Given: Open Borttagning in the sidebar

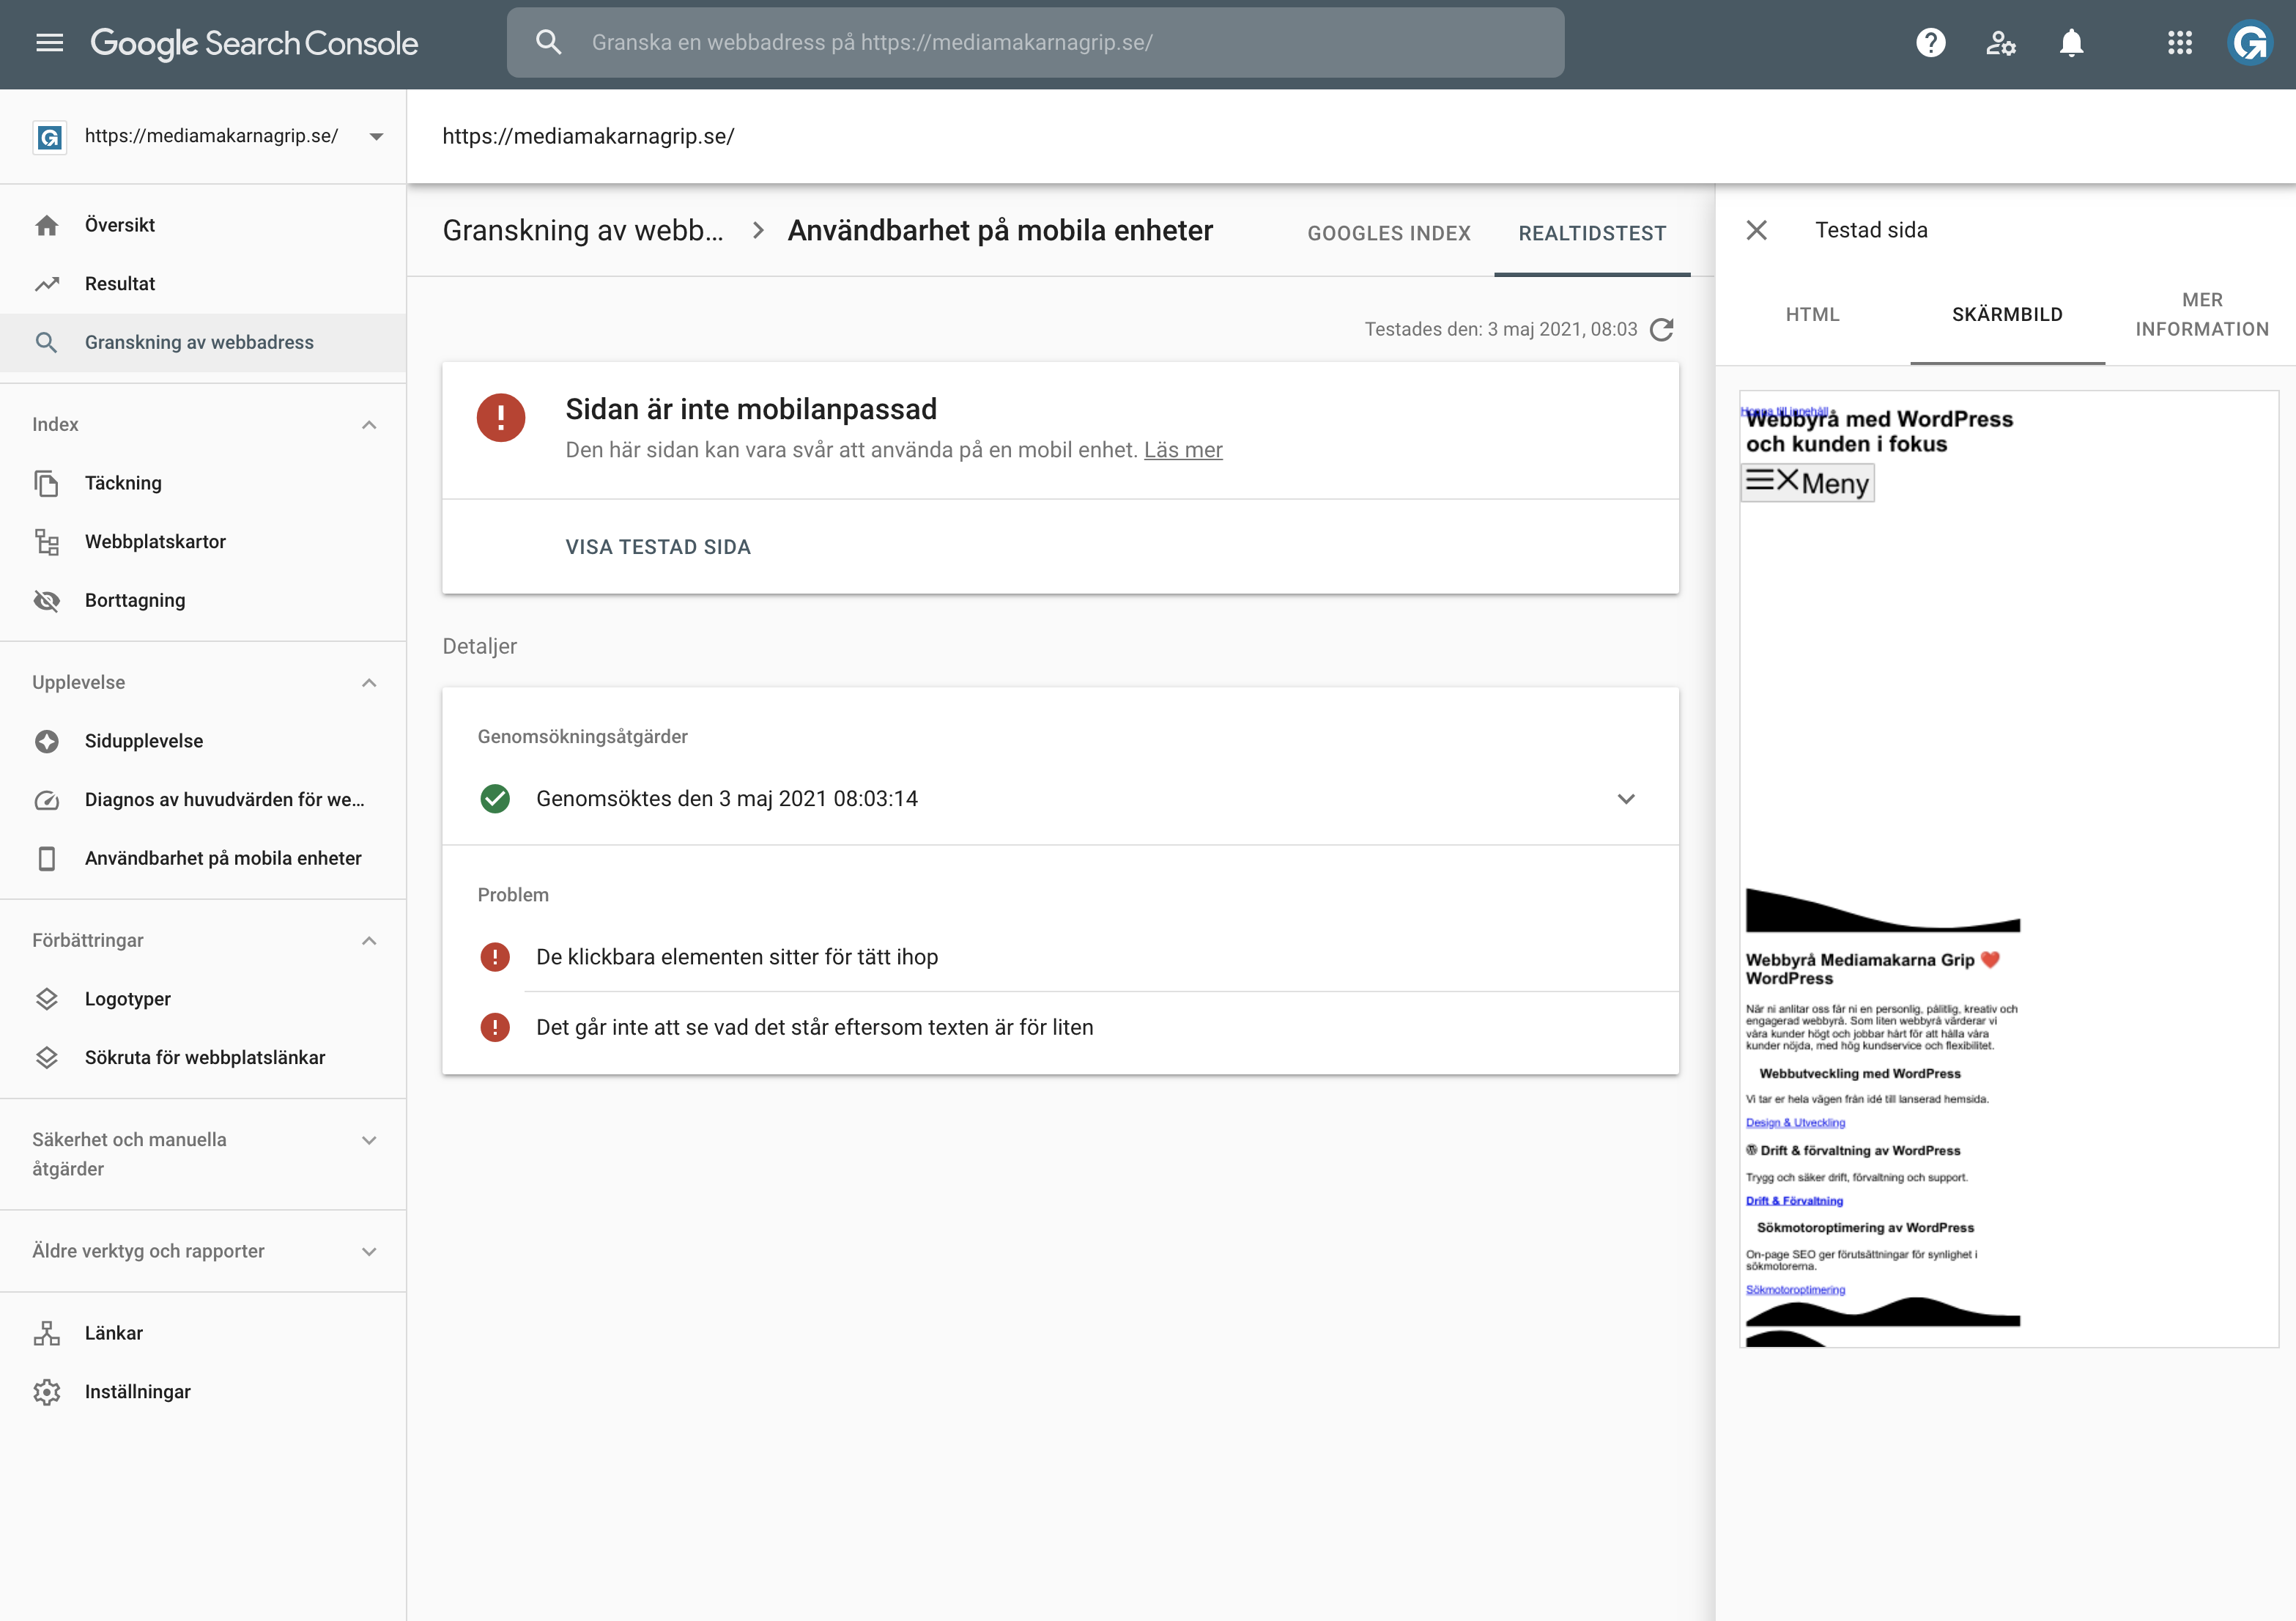Looking at the screenshot, I should pyautogui.click(x=135, y=600).
